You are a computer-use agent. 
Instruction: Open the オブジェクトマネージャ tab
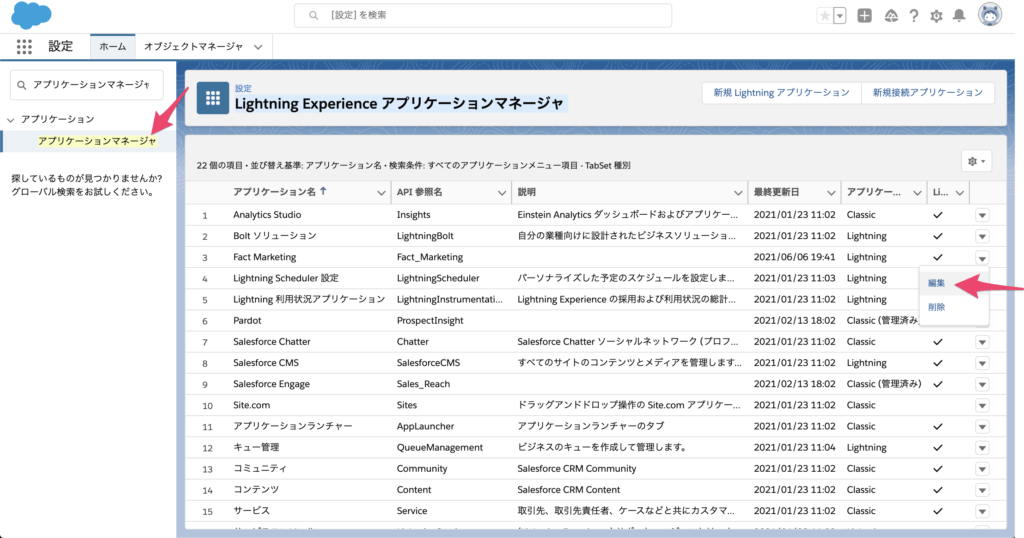click(193, 46)
